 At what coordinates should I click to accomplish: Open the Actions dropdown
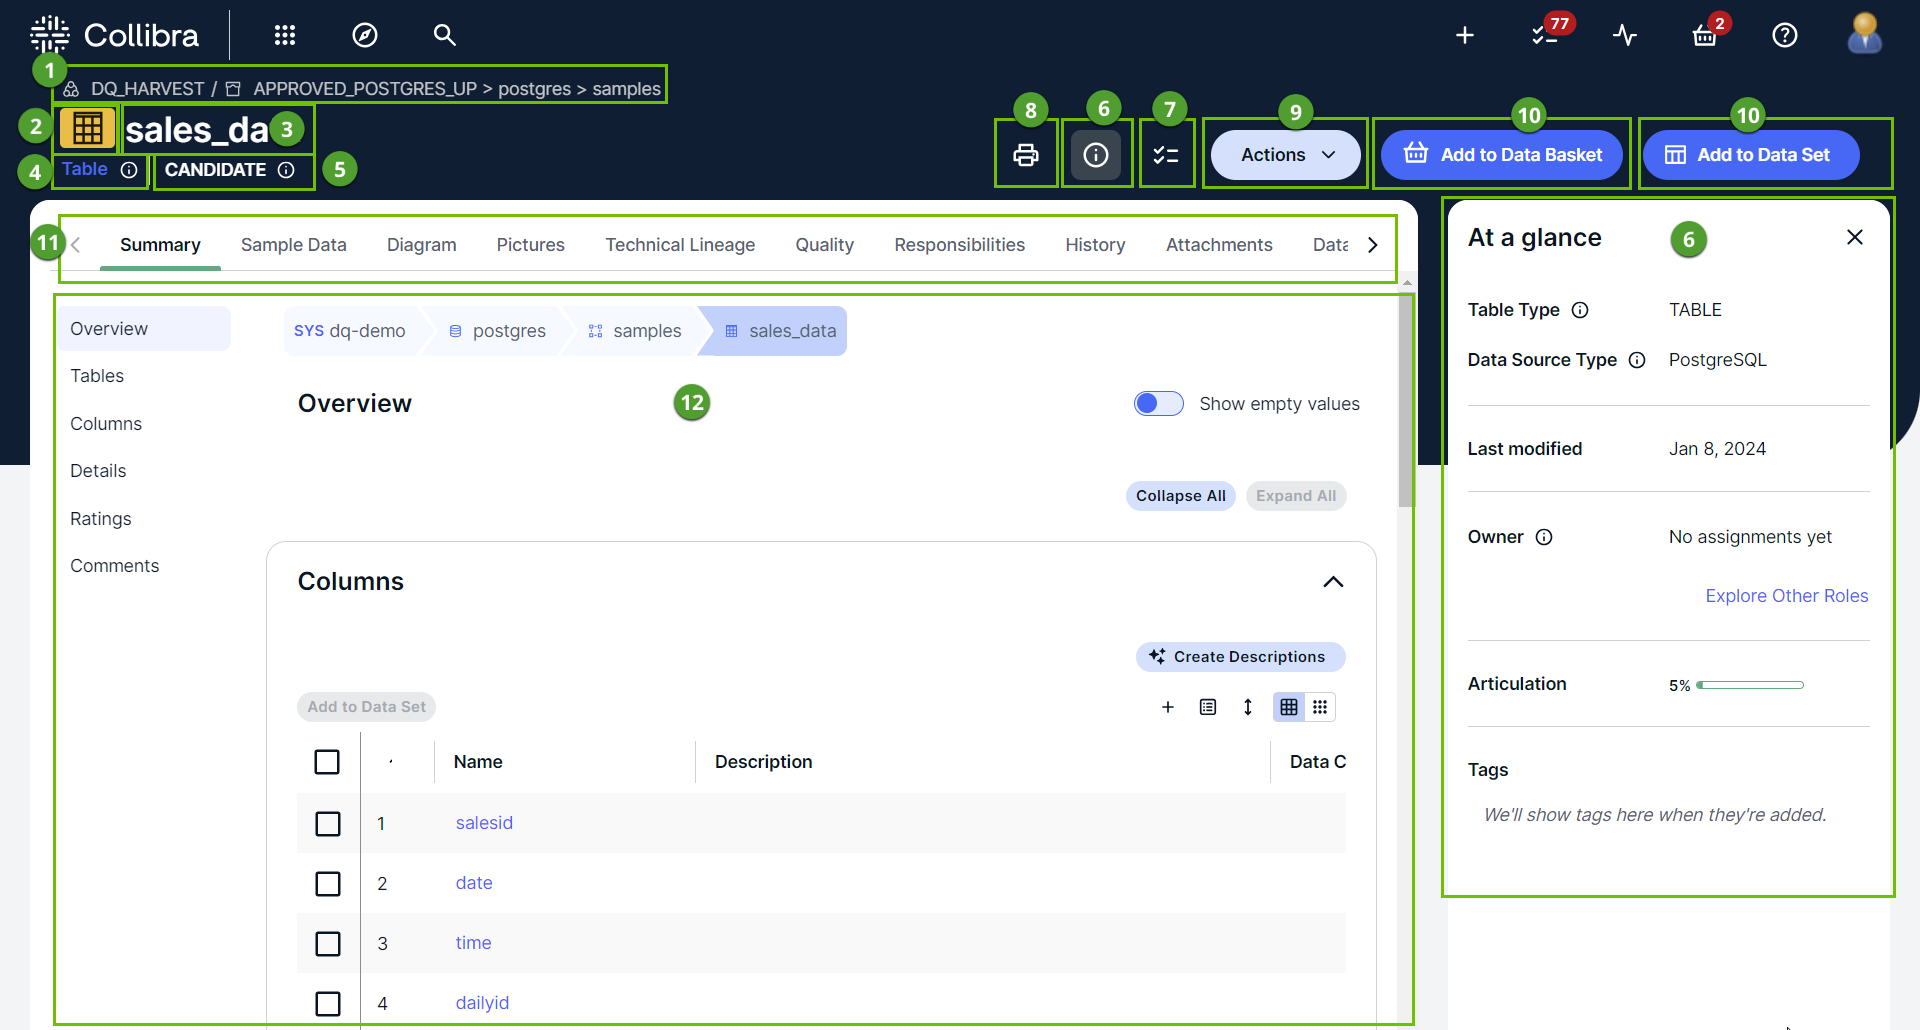1286,155
